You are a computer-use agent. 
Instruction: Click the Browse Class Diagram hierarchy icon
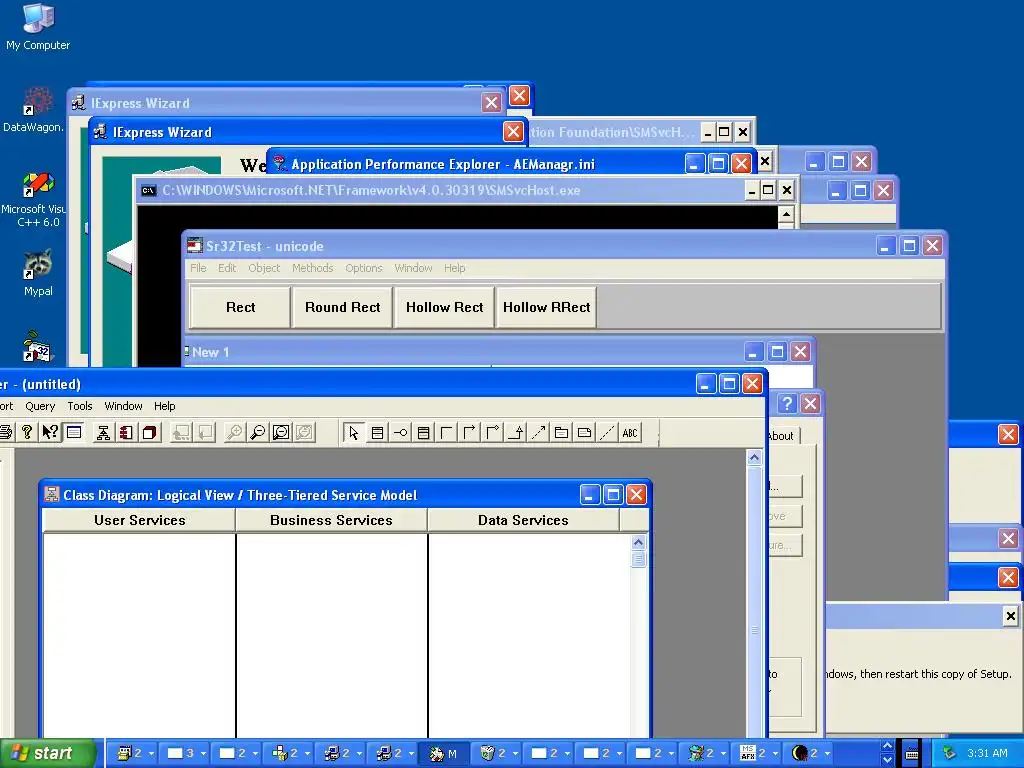[103, 432]
